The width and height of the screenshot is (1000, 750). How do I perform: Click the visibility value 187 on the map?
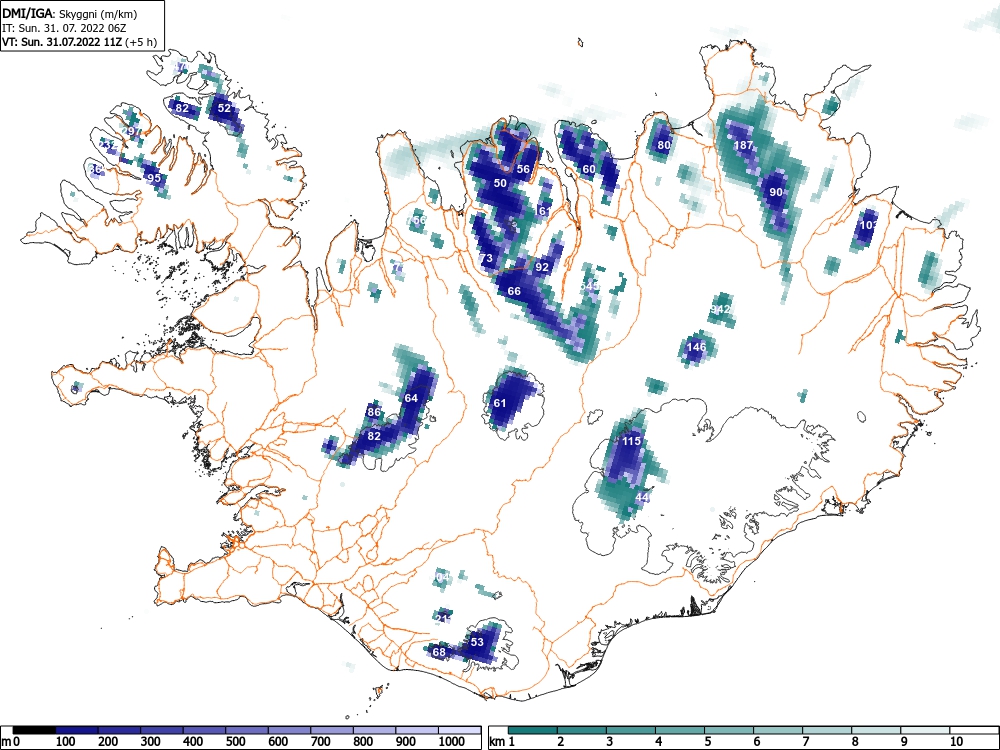(743, 145)
